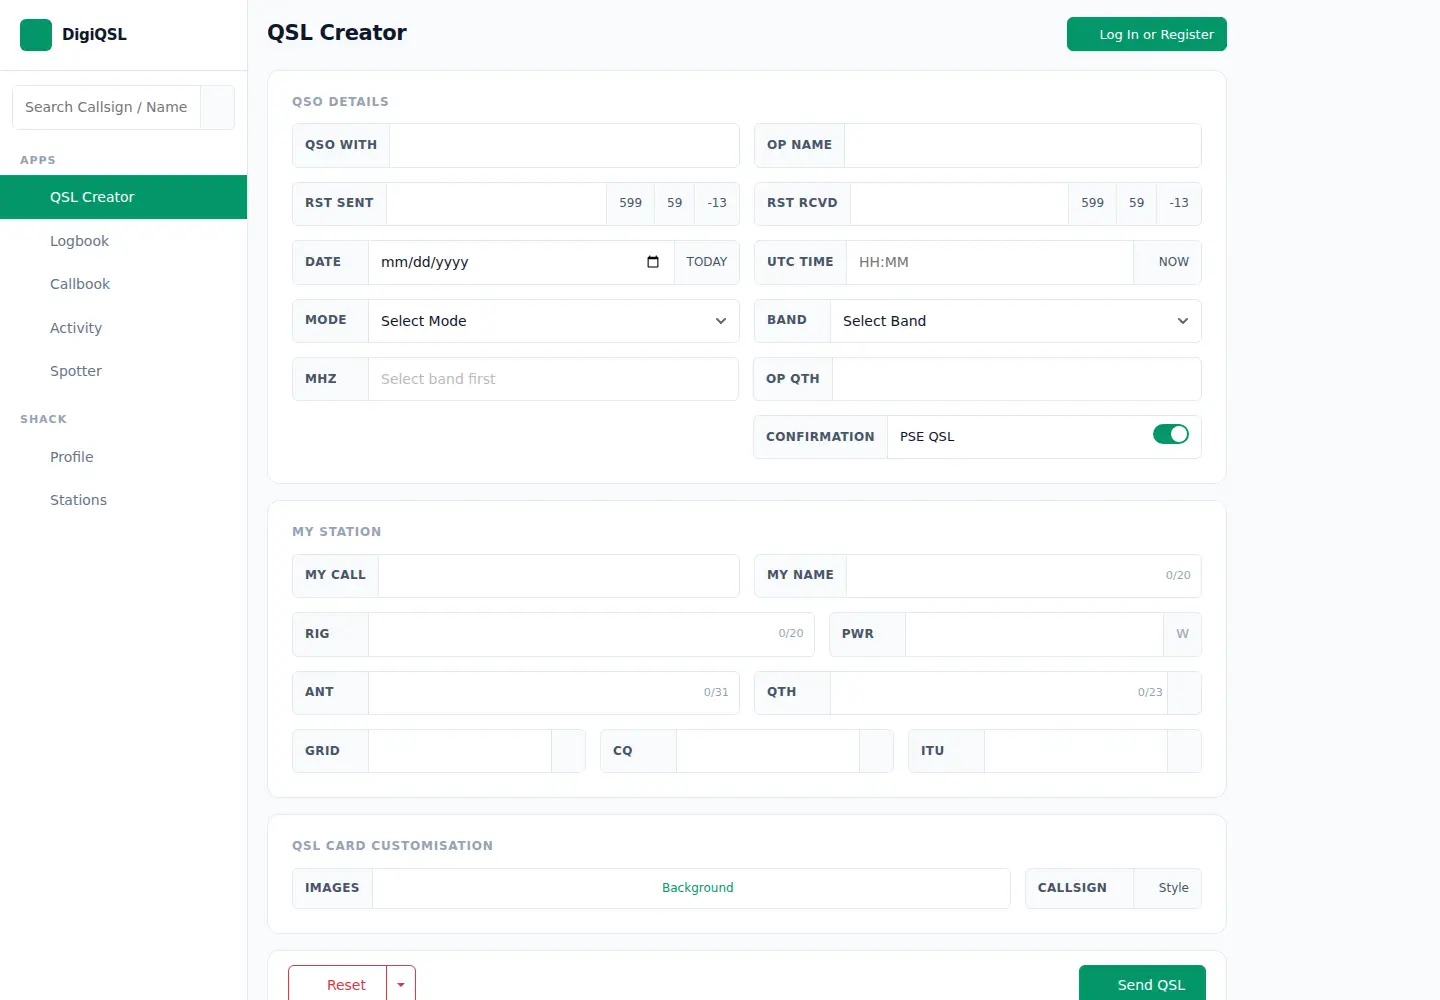Focus the Search Callsign / Name field
Viewport: 1440px width, 1000px height.
[x=107, y=107]
